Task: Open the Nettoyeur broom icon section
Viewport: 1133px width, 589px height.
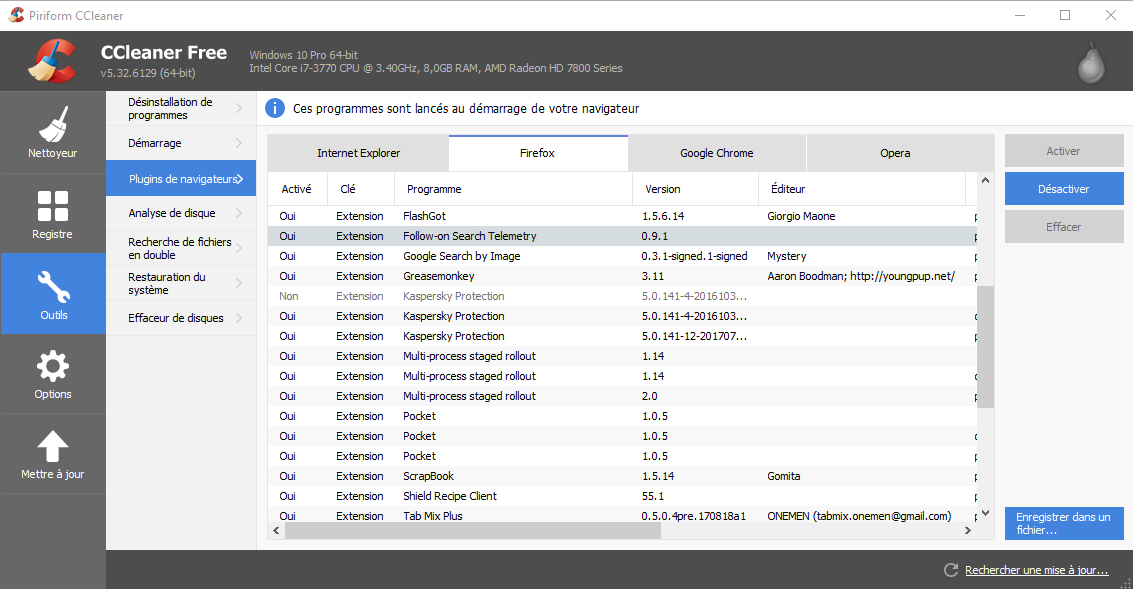Action: coord(53,124)
